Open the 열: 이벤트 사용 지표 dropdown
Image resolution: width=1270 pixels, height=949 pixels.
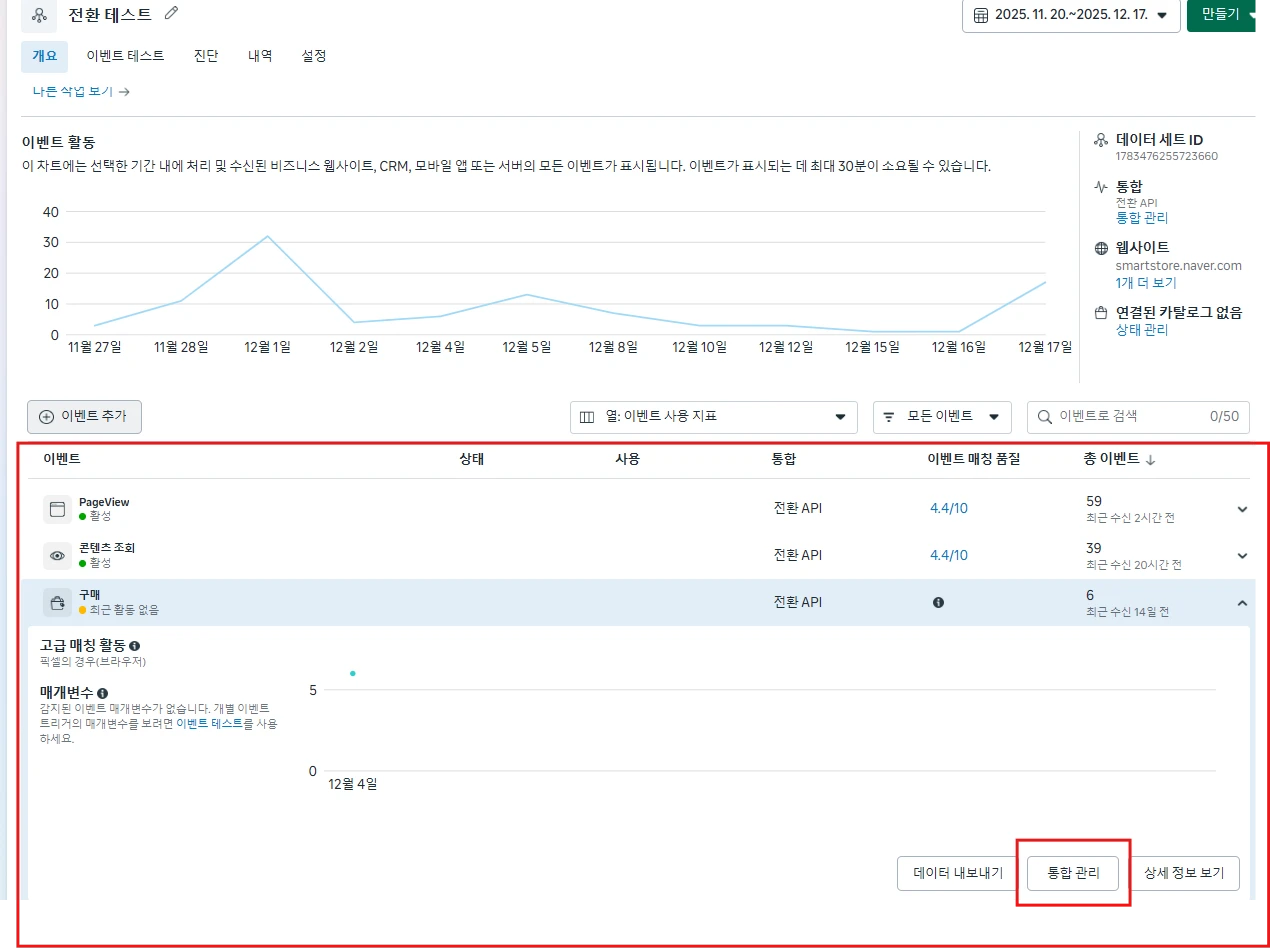click(x=713, y=417)
